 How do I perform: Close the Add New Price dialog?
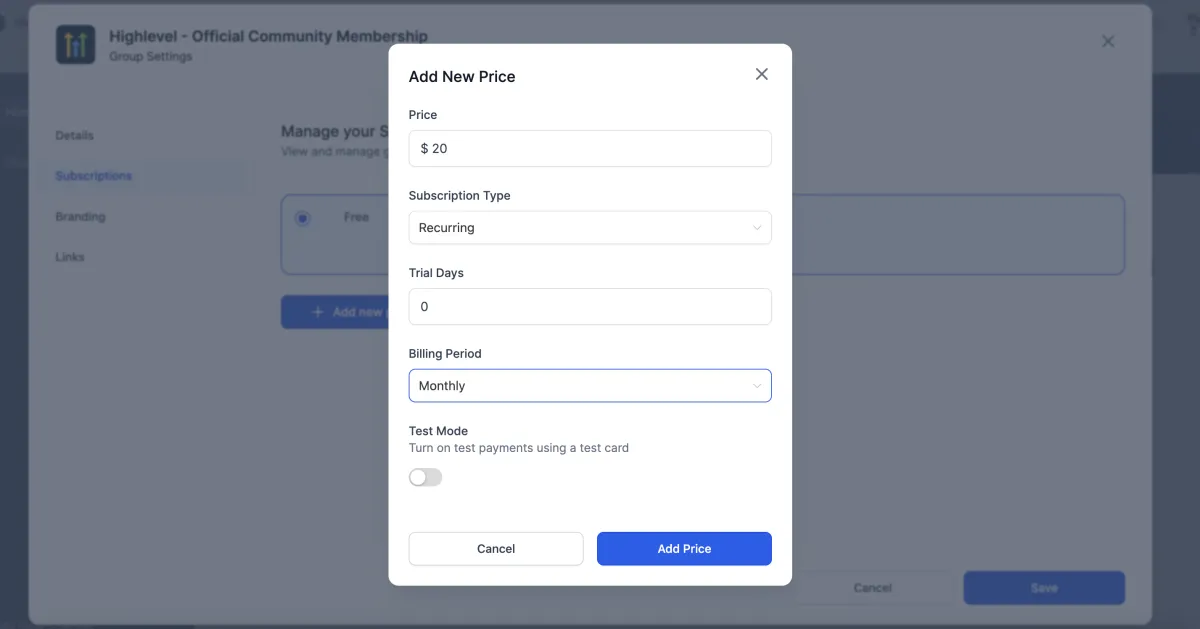[762, 75]
